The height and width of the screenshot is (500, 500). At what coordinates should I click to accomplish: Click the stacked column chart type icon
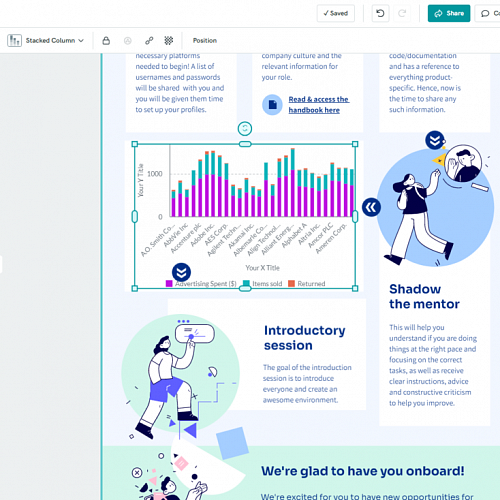coord(14,40)
